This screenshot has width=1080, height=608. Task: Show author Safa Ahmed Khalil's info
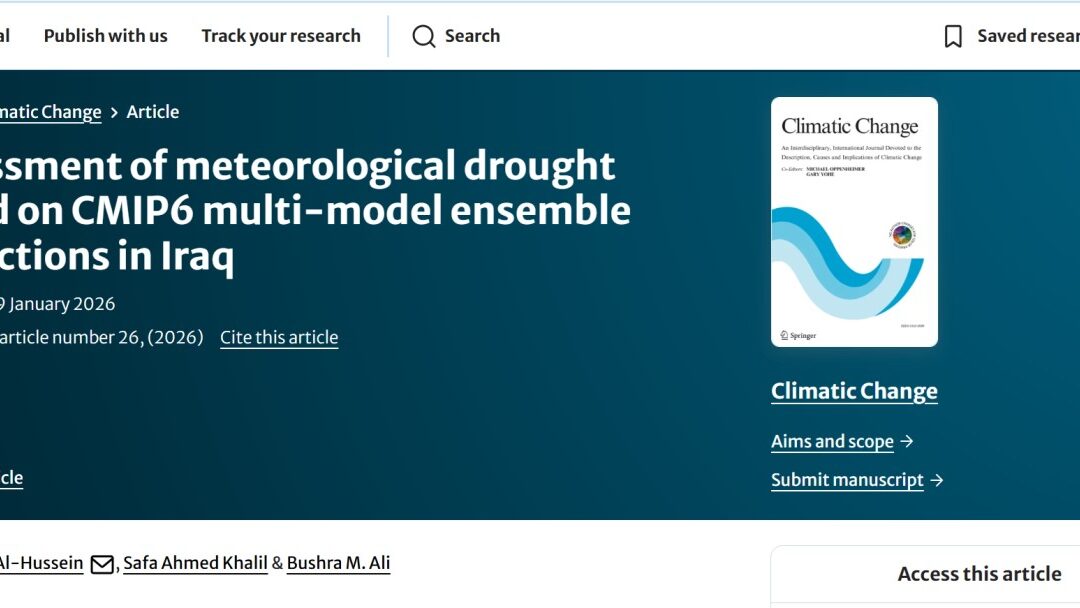click(195, 563)
